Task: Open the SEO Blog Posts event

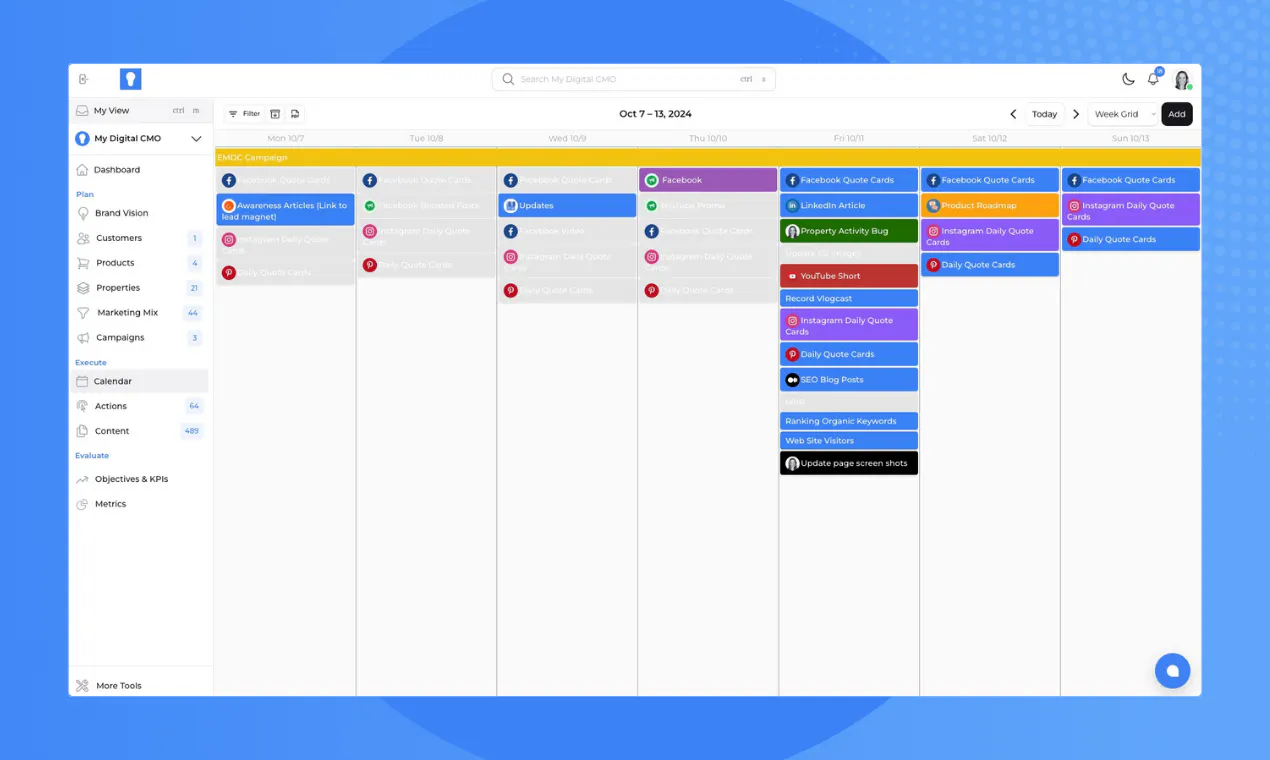Action: [x=849, y=380]
